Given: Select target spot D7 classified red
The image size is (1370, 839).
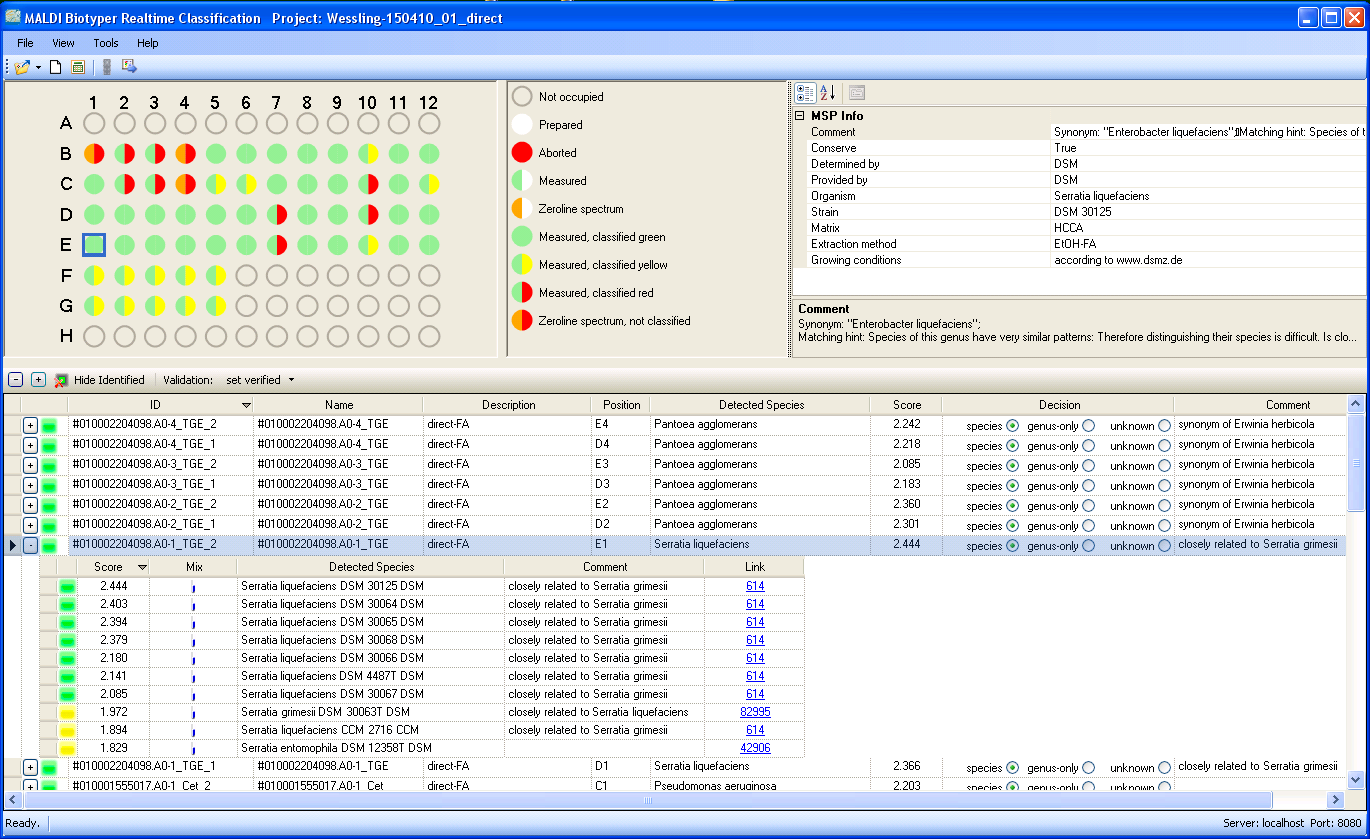Looking at the screenshot, I should point(277,215).
